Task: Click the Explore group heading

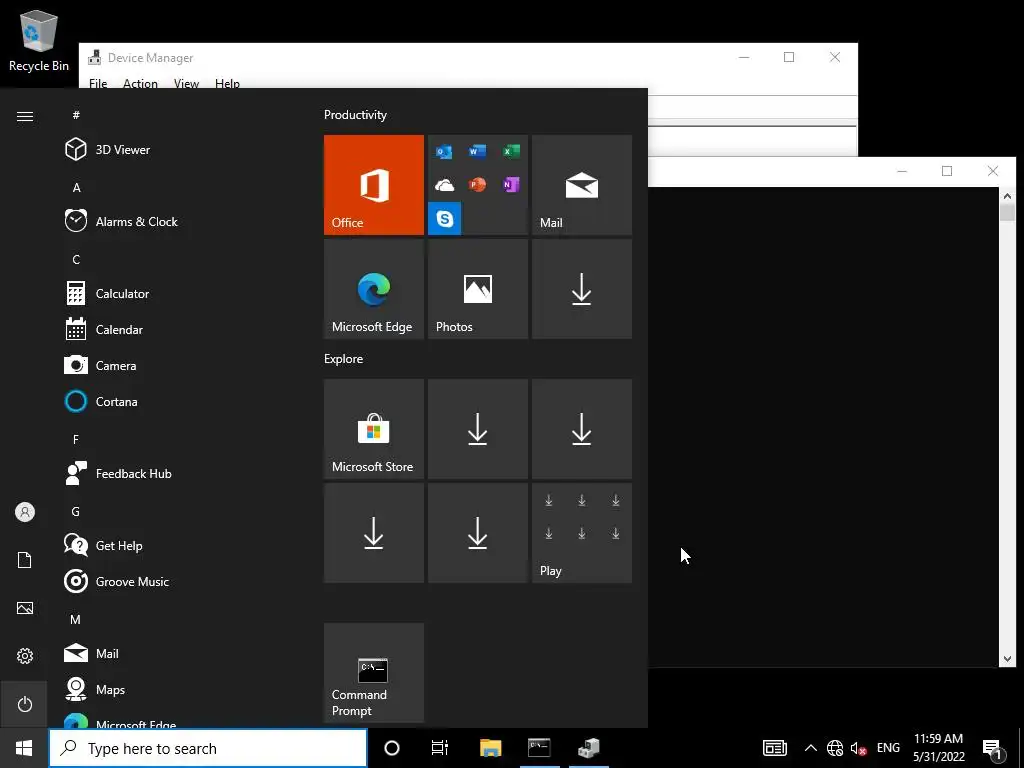Action: click(x=344, y=359)
